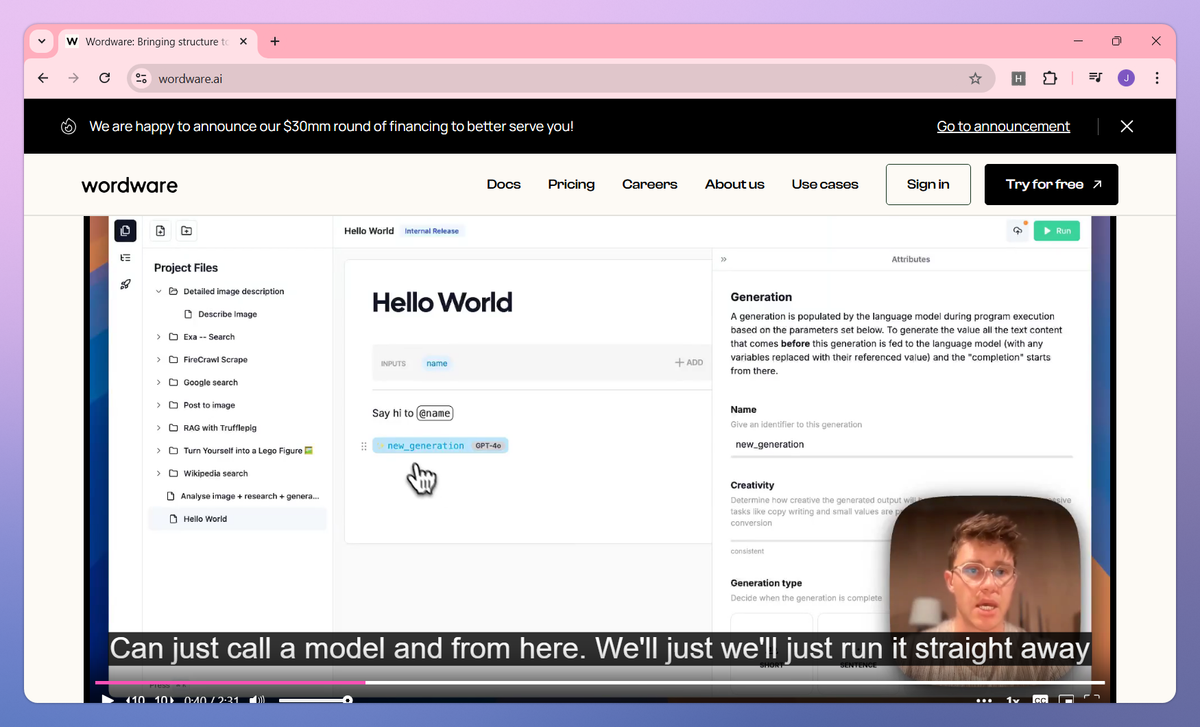Mute the video with the speaker icon
Screen dimensions: 1200x727
(x=258, y=700)
